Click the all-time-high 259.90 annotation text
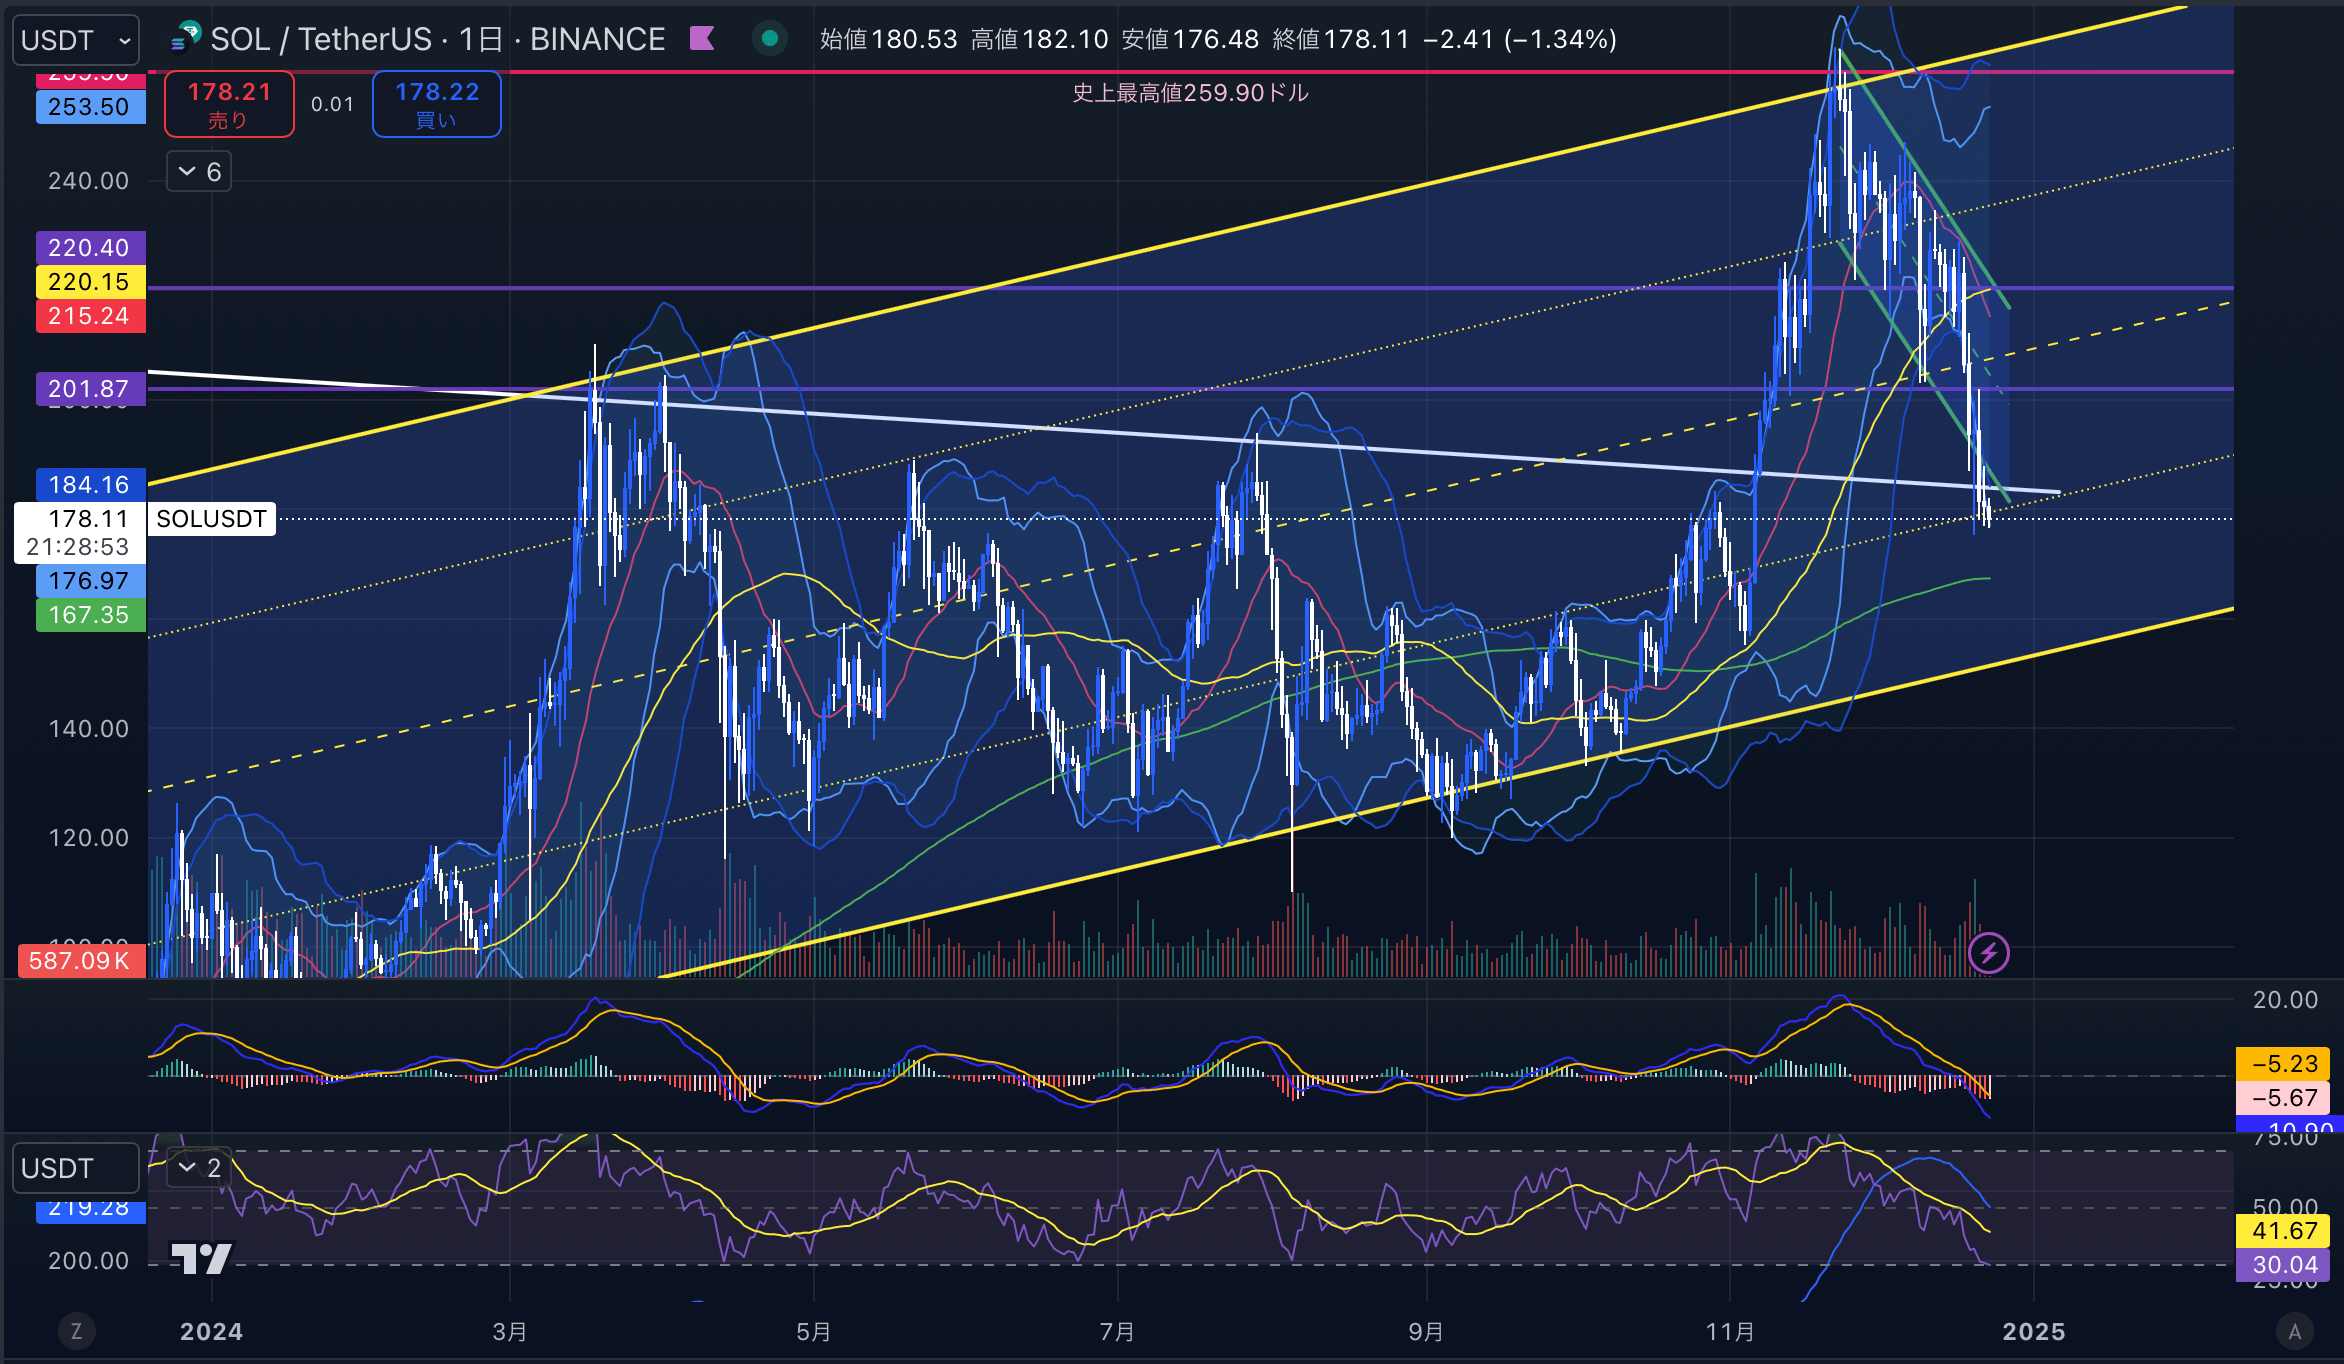 (x=1190, y=93)
